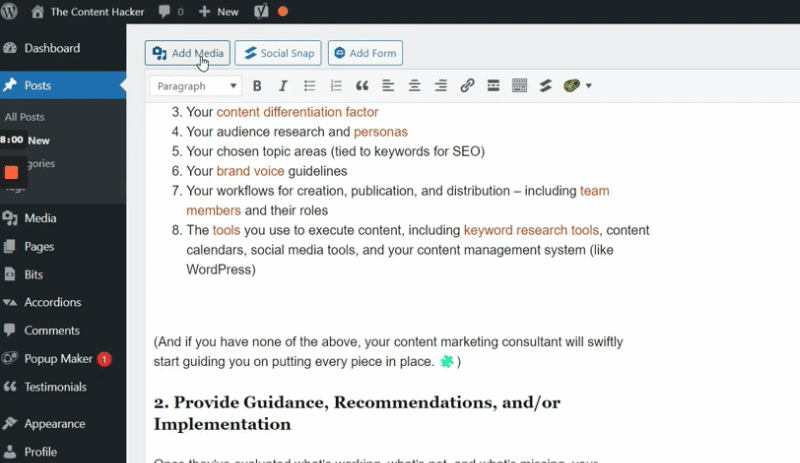This screenshot has width=800, height=463.
Task: Align text center
Action: (x=414, y=86)
